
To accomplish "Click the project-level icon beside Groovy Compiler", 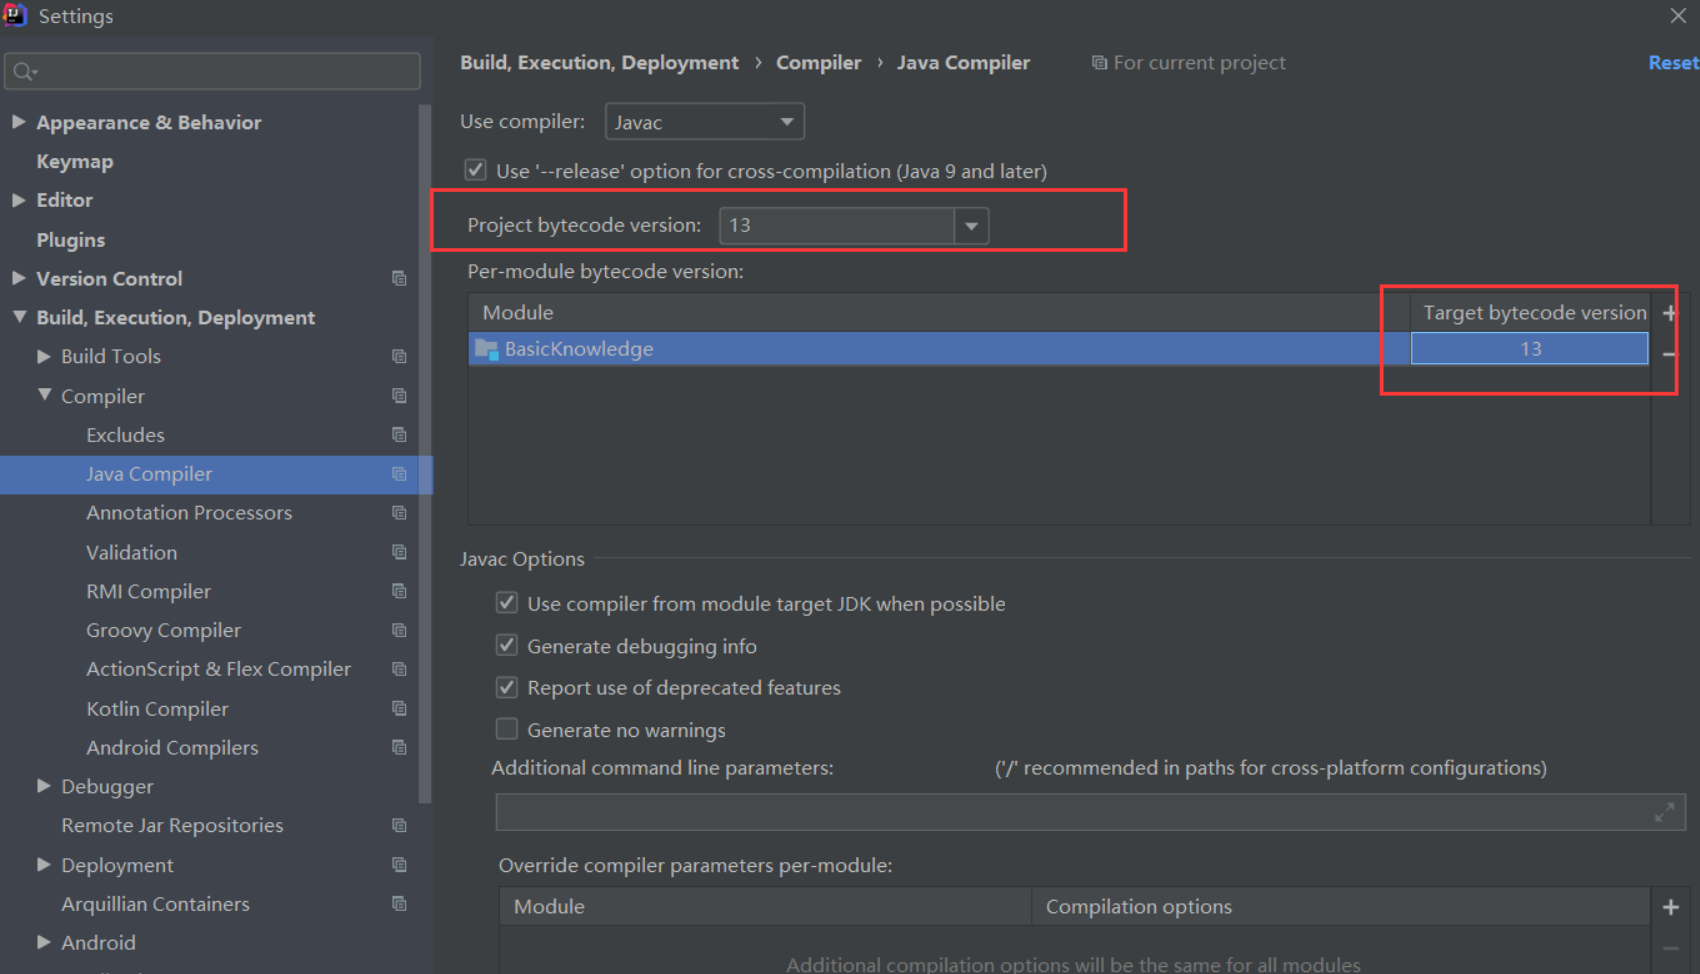I will point(399,630).
